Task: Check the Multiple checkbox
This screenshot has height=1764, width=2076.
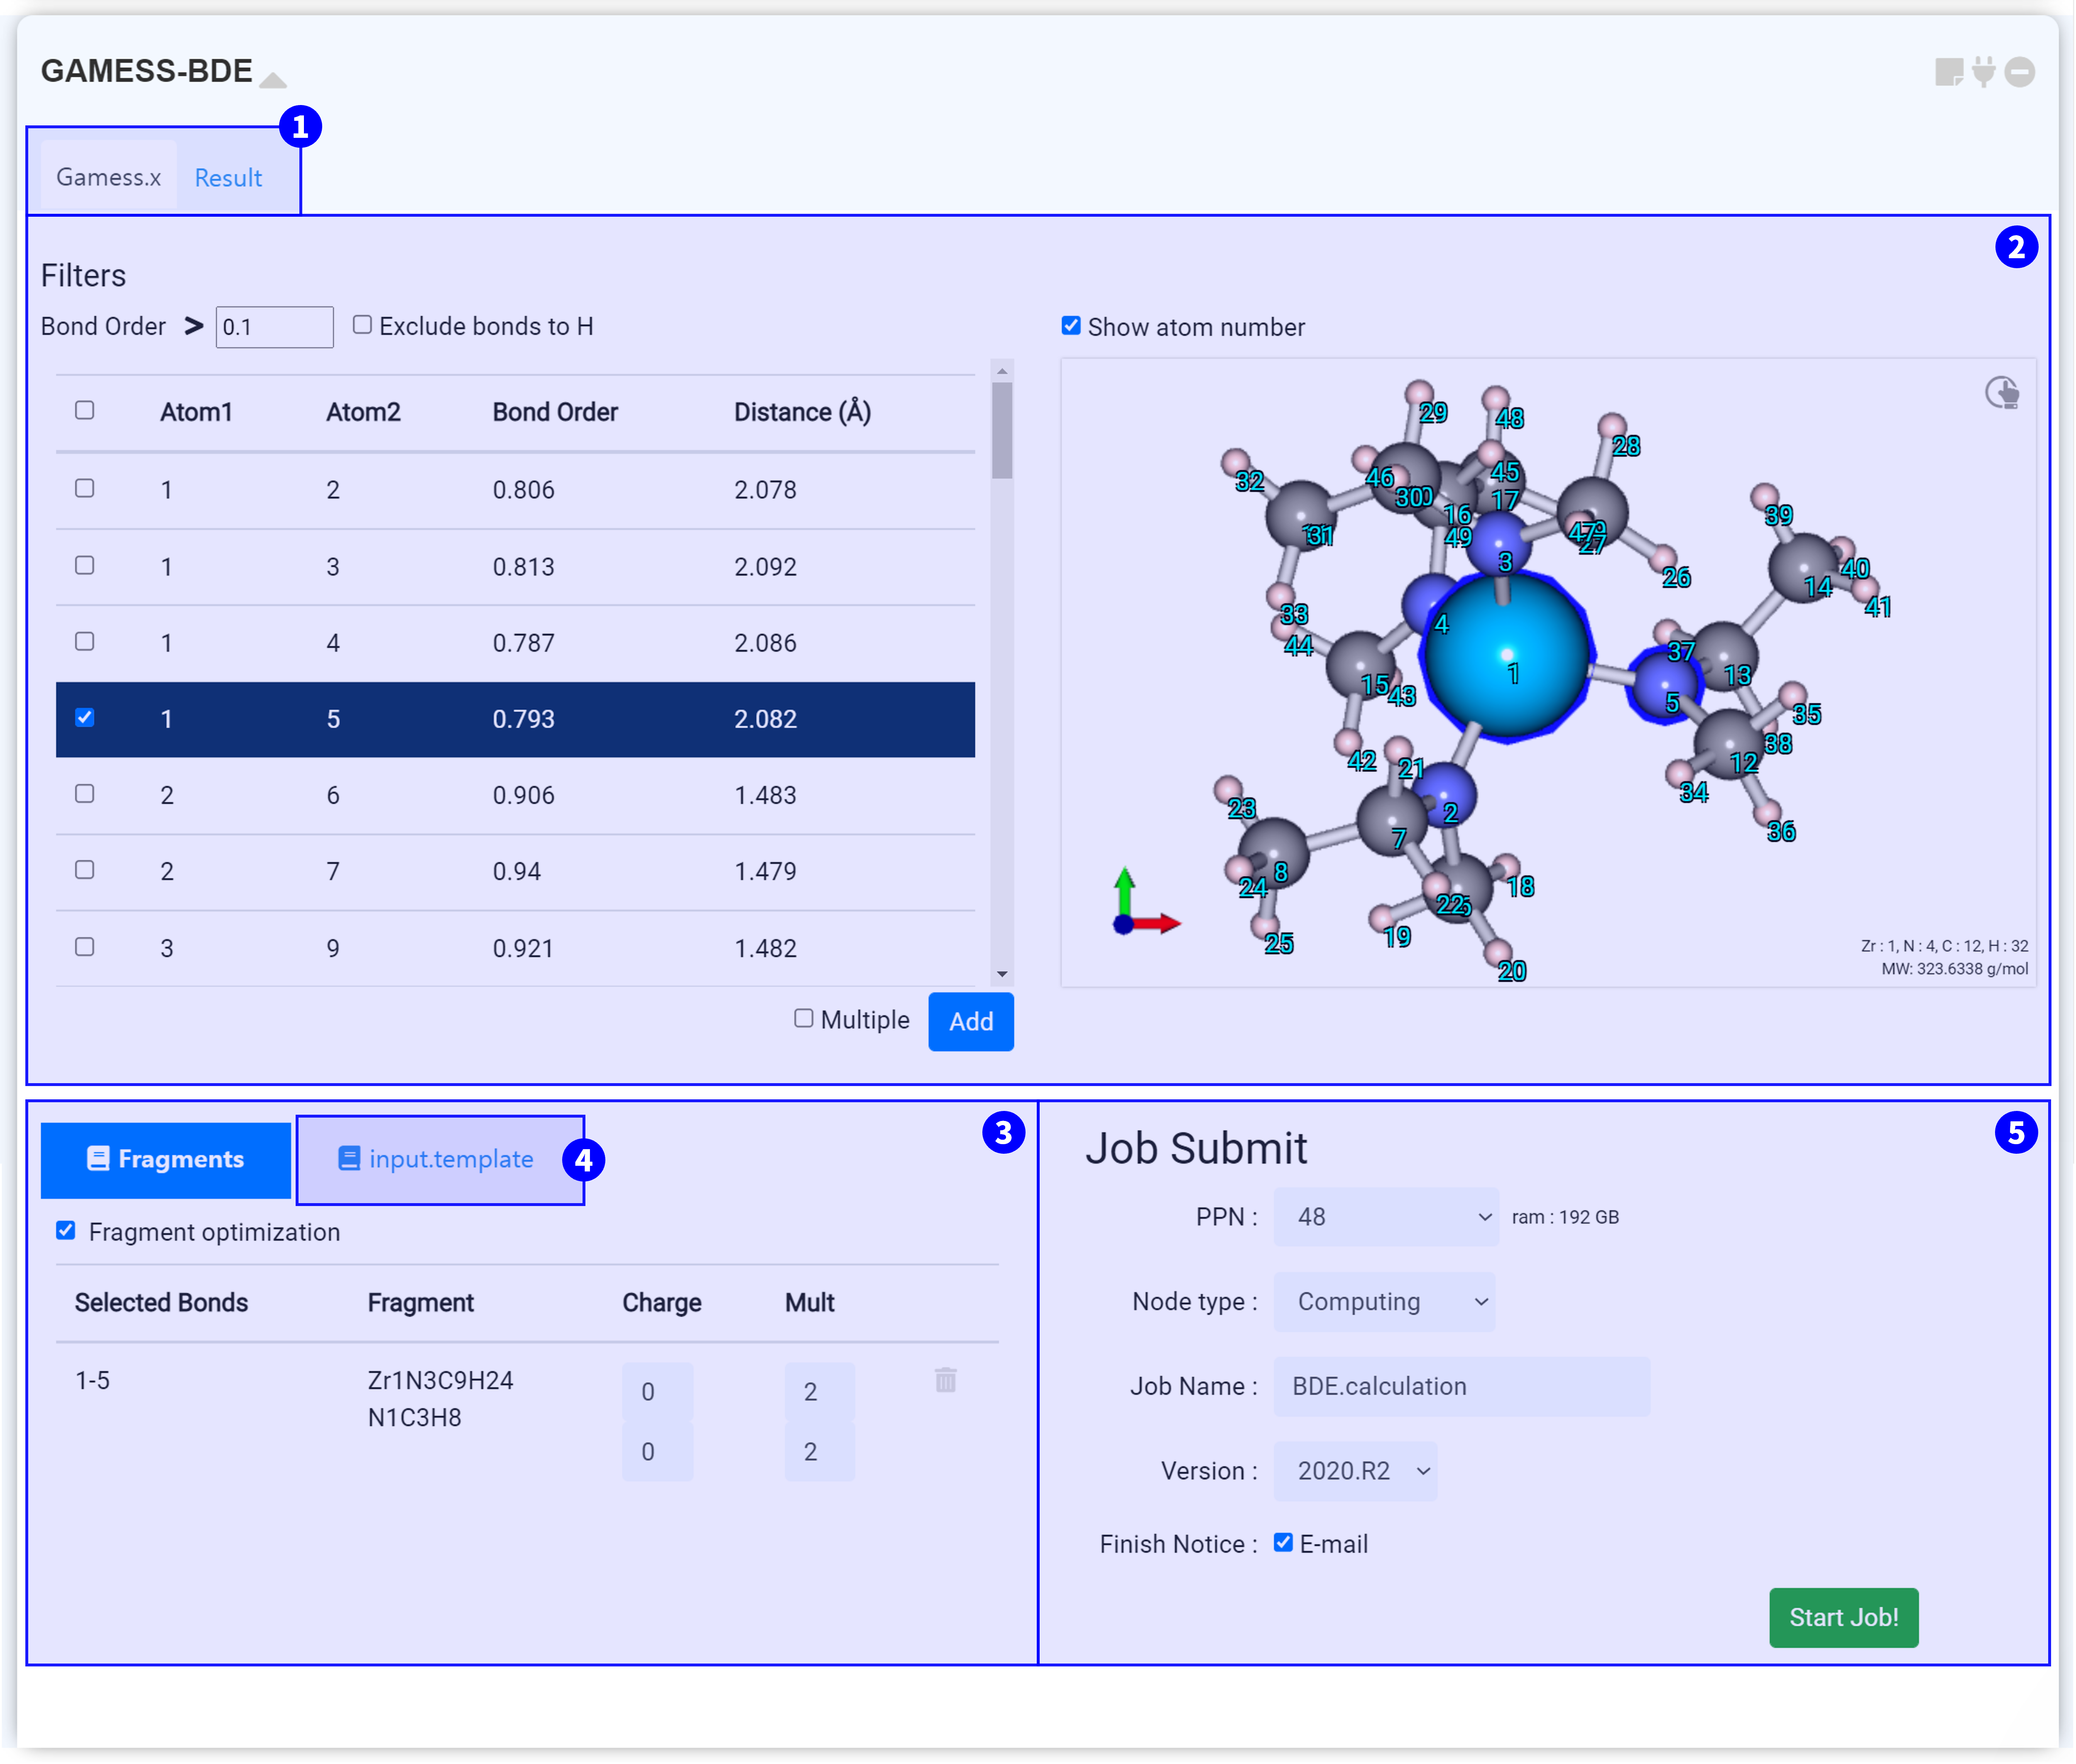Action: tap(804, 1019)
